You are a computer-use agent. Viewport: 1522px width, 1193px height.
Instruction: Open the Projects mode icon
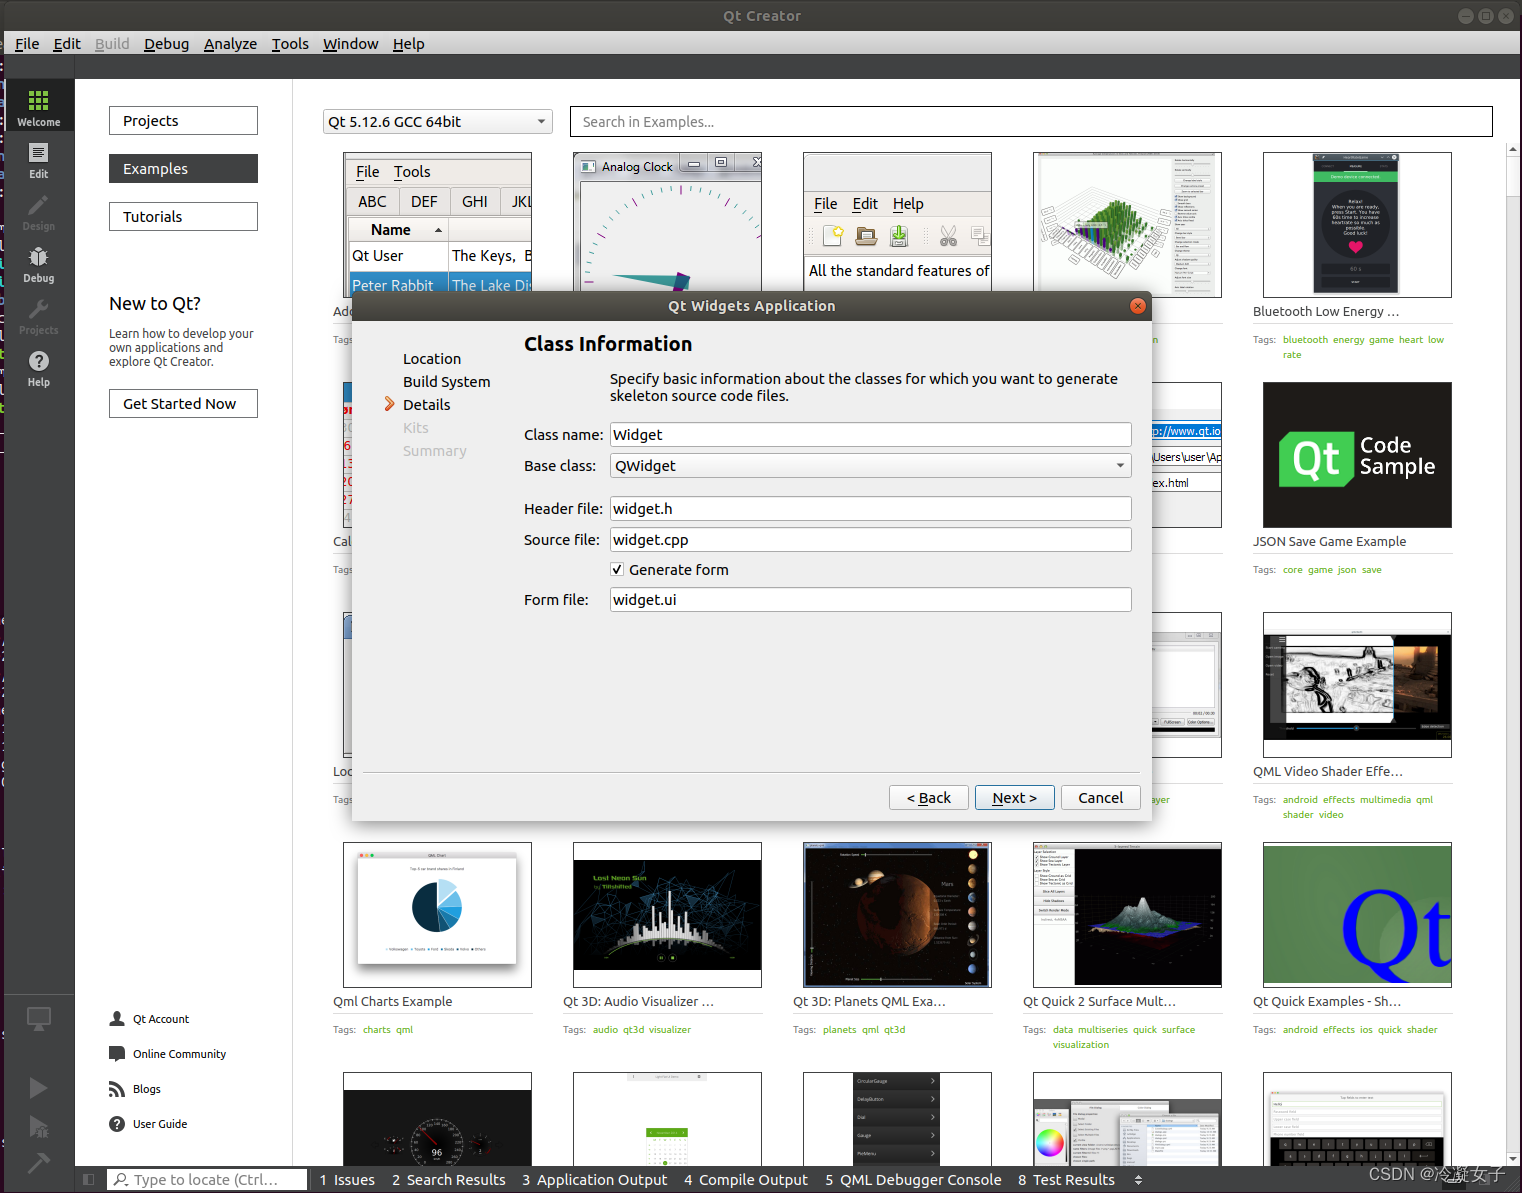[38, 314]
